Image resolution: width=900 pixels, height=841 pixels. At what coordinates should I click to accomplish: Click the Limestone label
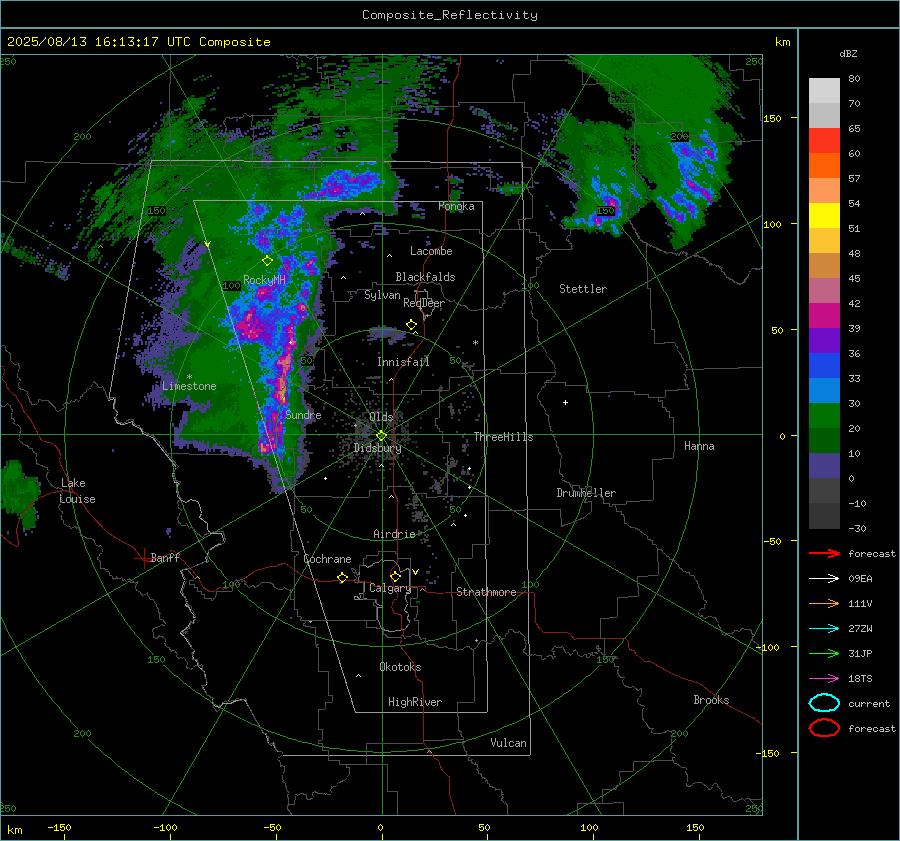[x=189, y=386]
